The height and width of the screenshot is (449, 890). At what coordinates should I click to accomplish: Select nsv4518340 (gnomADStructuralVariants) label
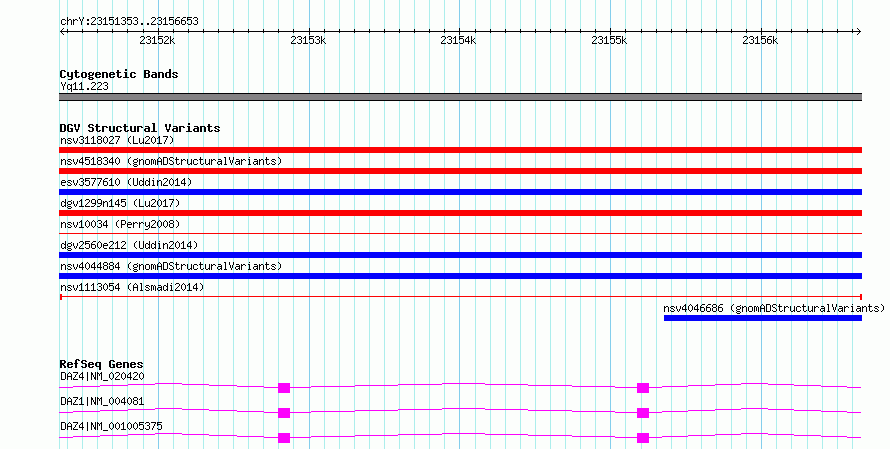click(171, 161)
